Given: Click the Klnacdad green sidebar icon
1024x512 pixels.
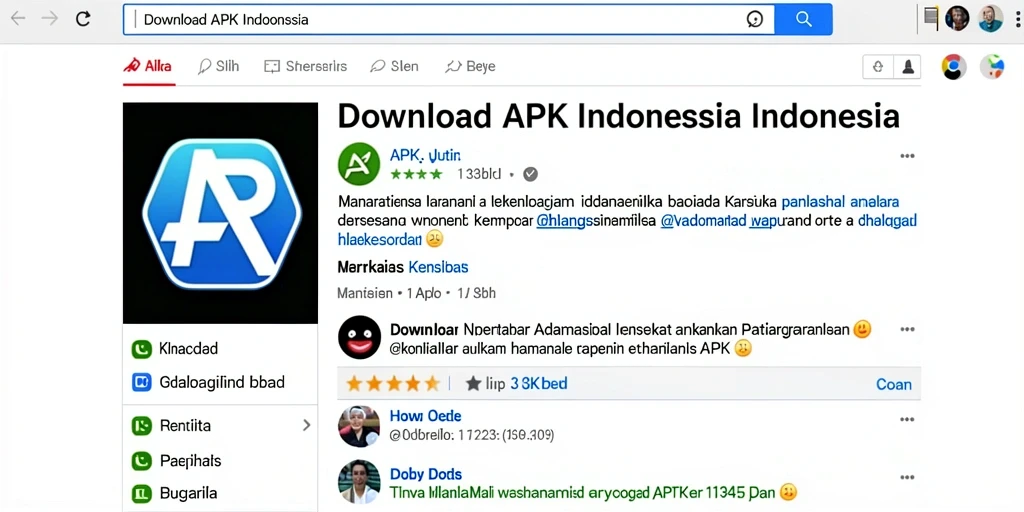Looking at the screenshot, I should tap(141, 349).
